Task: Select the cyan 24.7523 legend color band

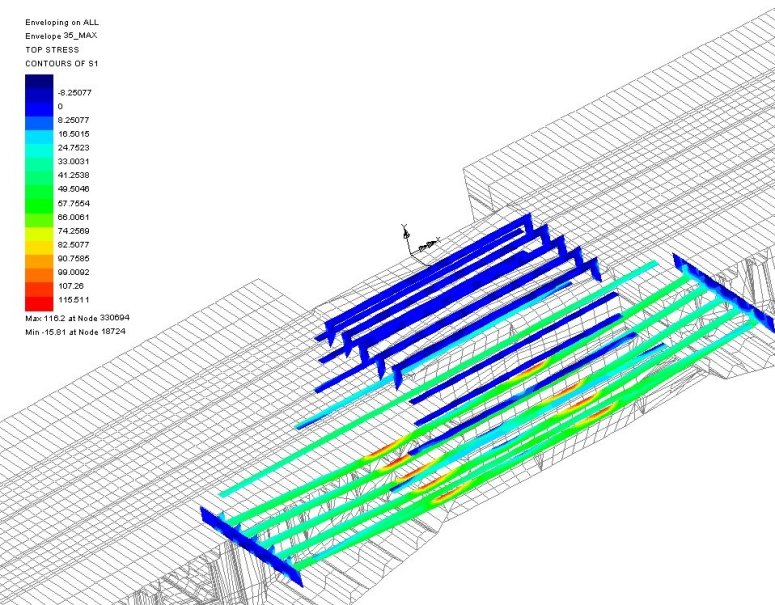Action: coord(39,145)
